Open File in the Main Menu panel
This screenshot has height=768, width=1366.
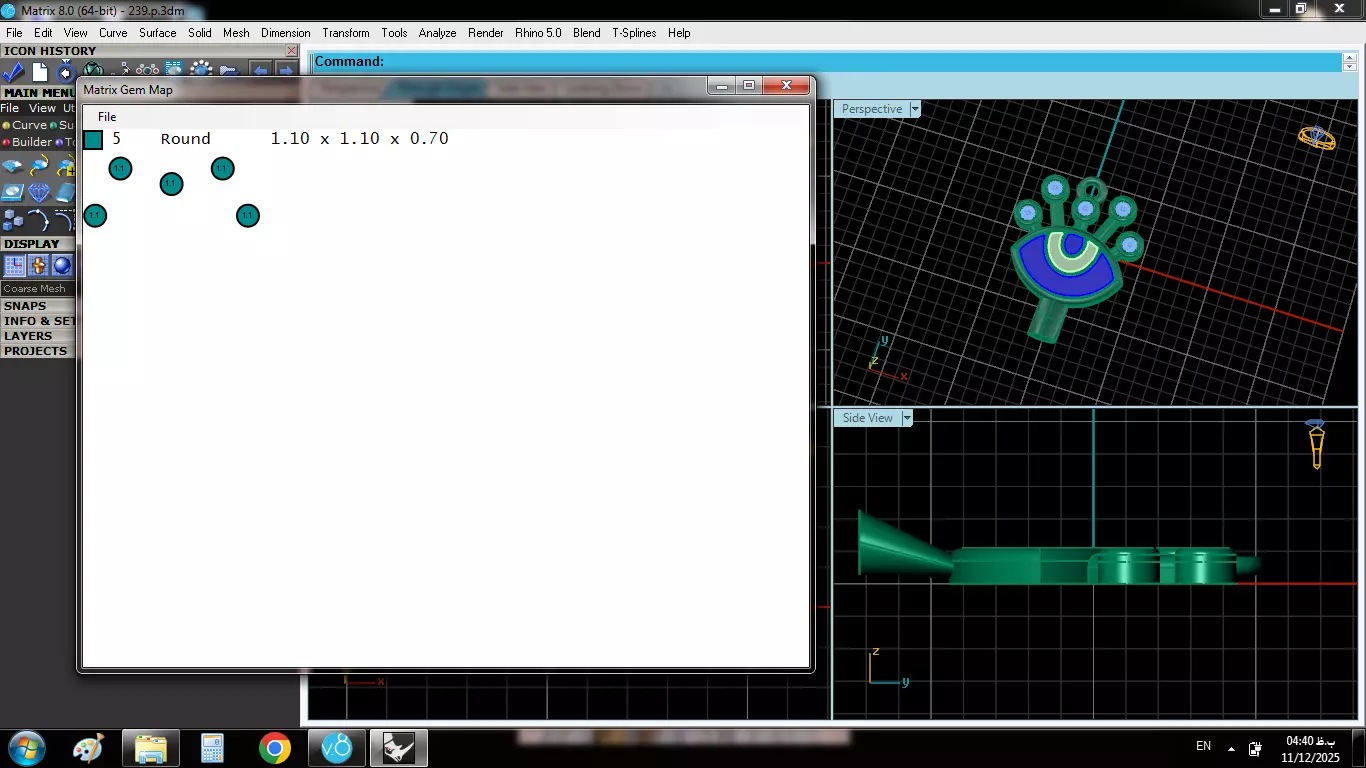coord(10,108)
